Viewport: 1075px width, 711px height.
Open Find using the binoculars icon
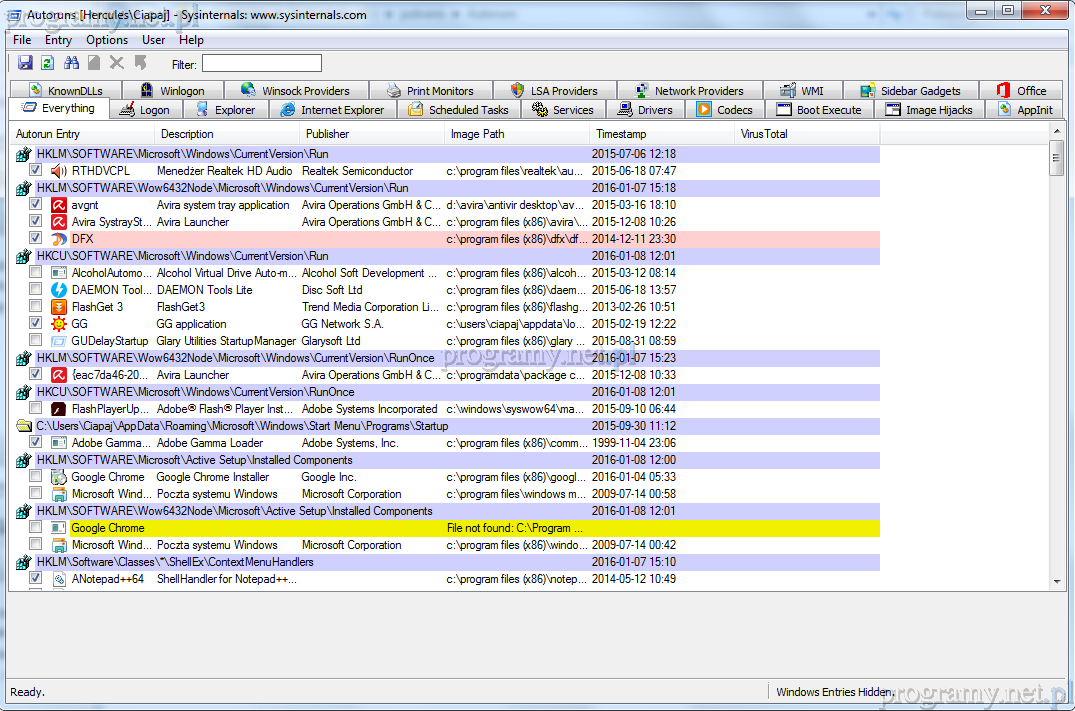[x=71, y=63]
